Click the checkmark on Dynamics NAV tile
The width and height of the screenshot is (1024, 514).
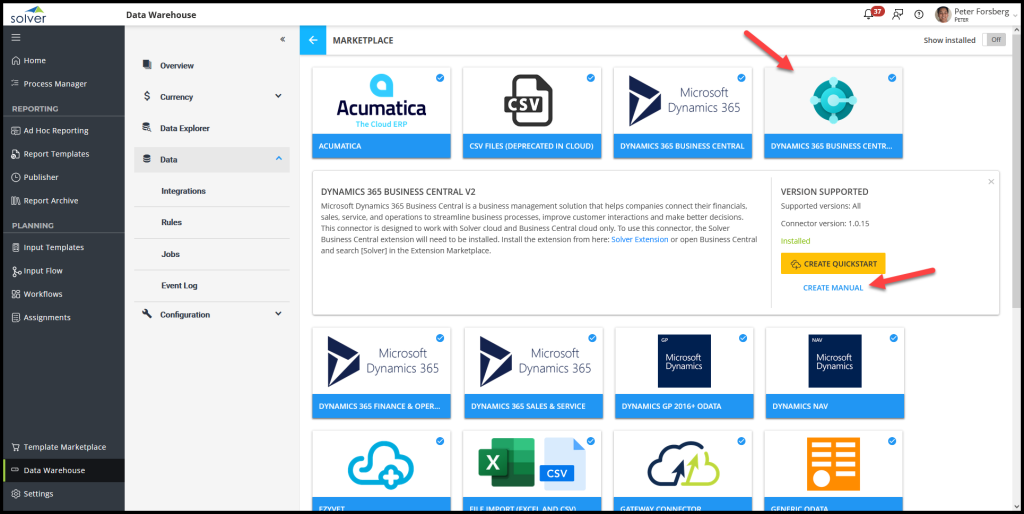[x=892, y=338]
